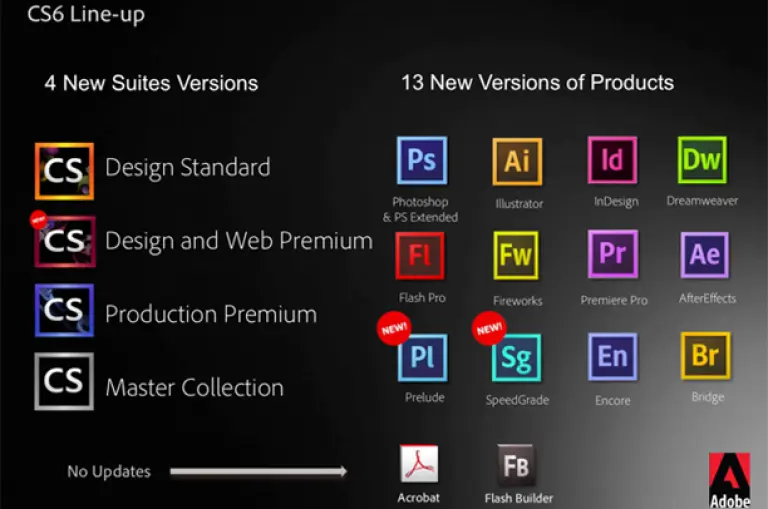Select the Acrobat icon
This screenshot has height=509, width=768.
pyautogui.click(x=420, y=464)
